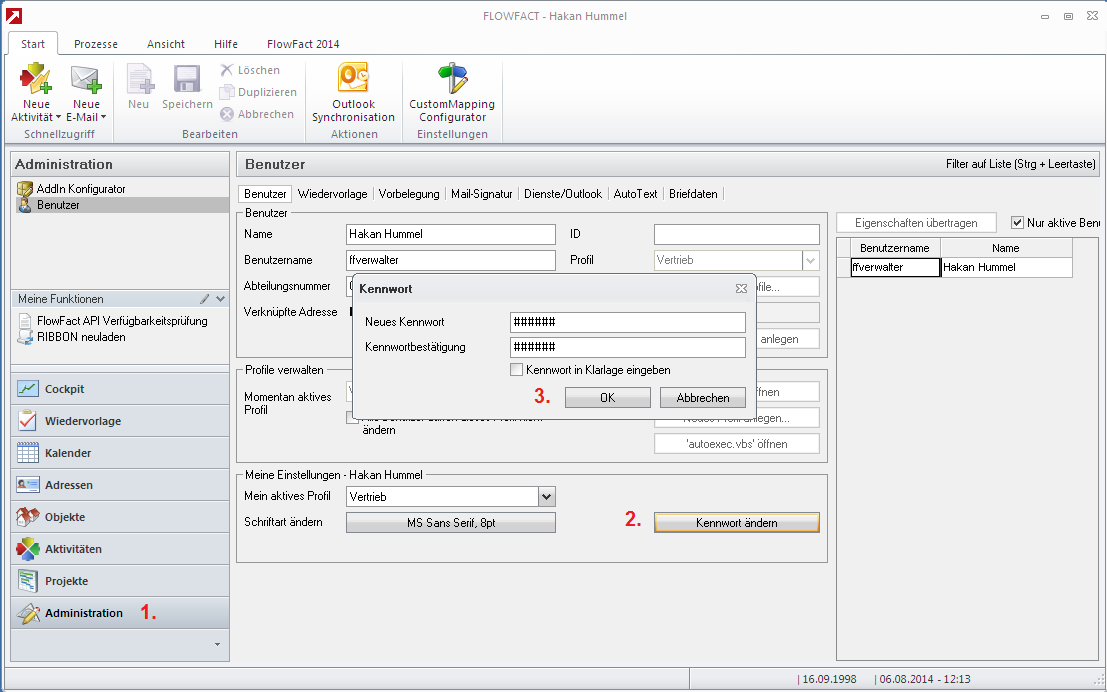Click Abbrechen in the Bearbeiten group

click(257, 114)
